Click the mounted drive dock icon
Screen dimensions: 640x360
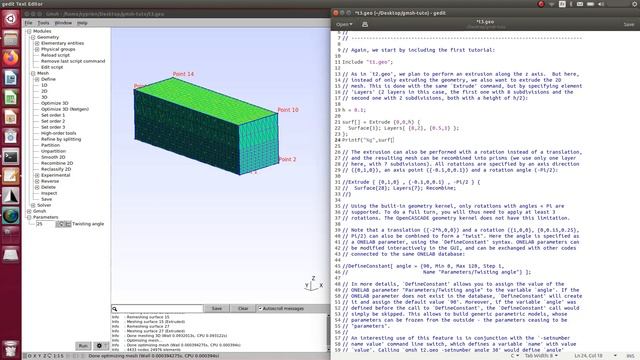[x=11, y=255]
